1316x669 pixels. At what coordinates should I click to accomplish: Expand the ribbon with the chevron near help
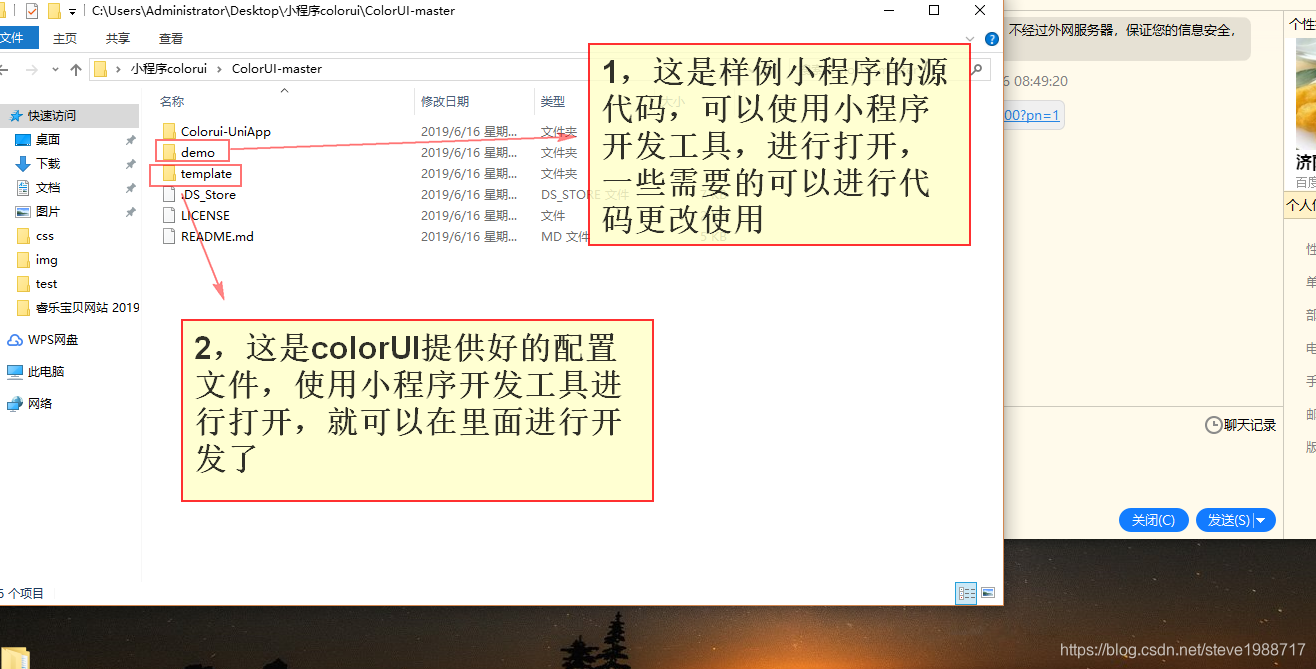[970, 39]
